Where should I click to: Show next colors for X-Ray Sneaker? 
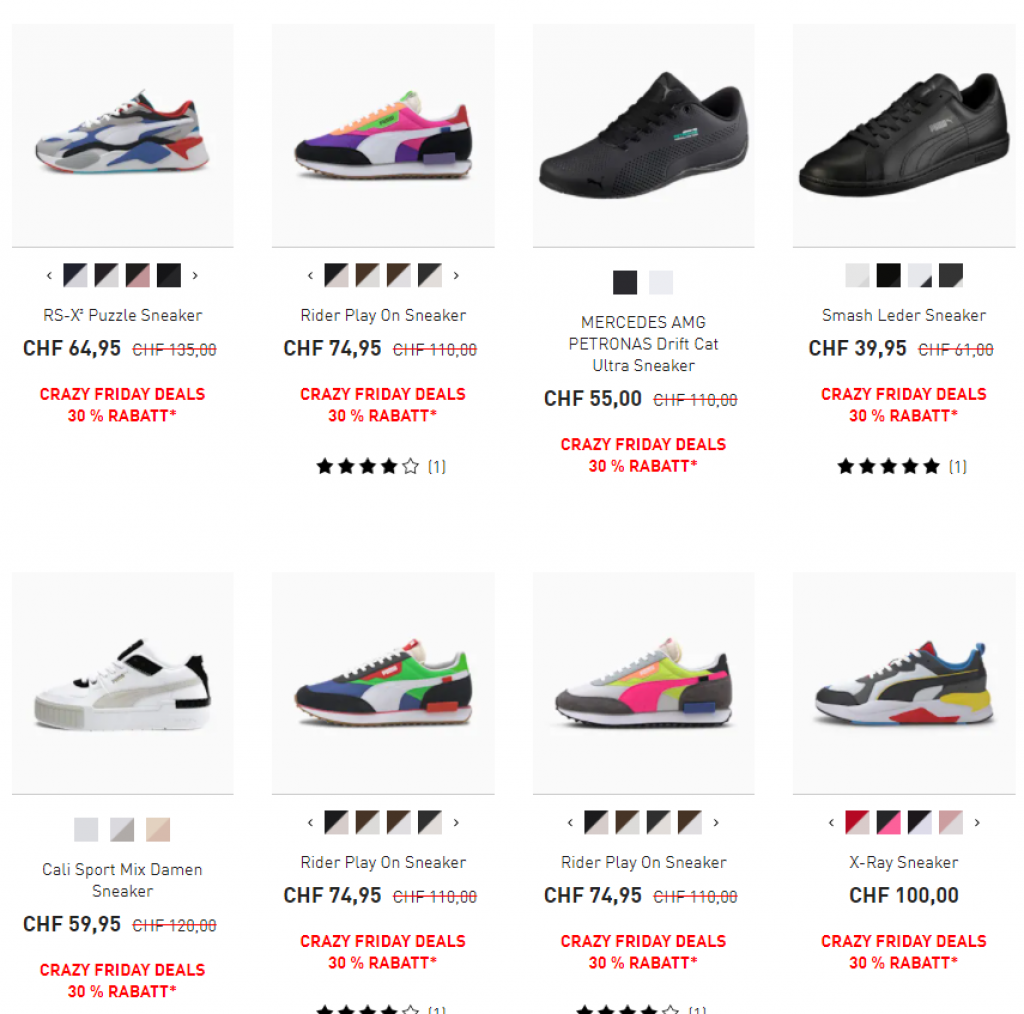976,823
